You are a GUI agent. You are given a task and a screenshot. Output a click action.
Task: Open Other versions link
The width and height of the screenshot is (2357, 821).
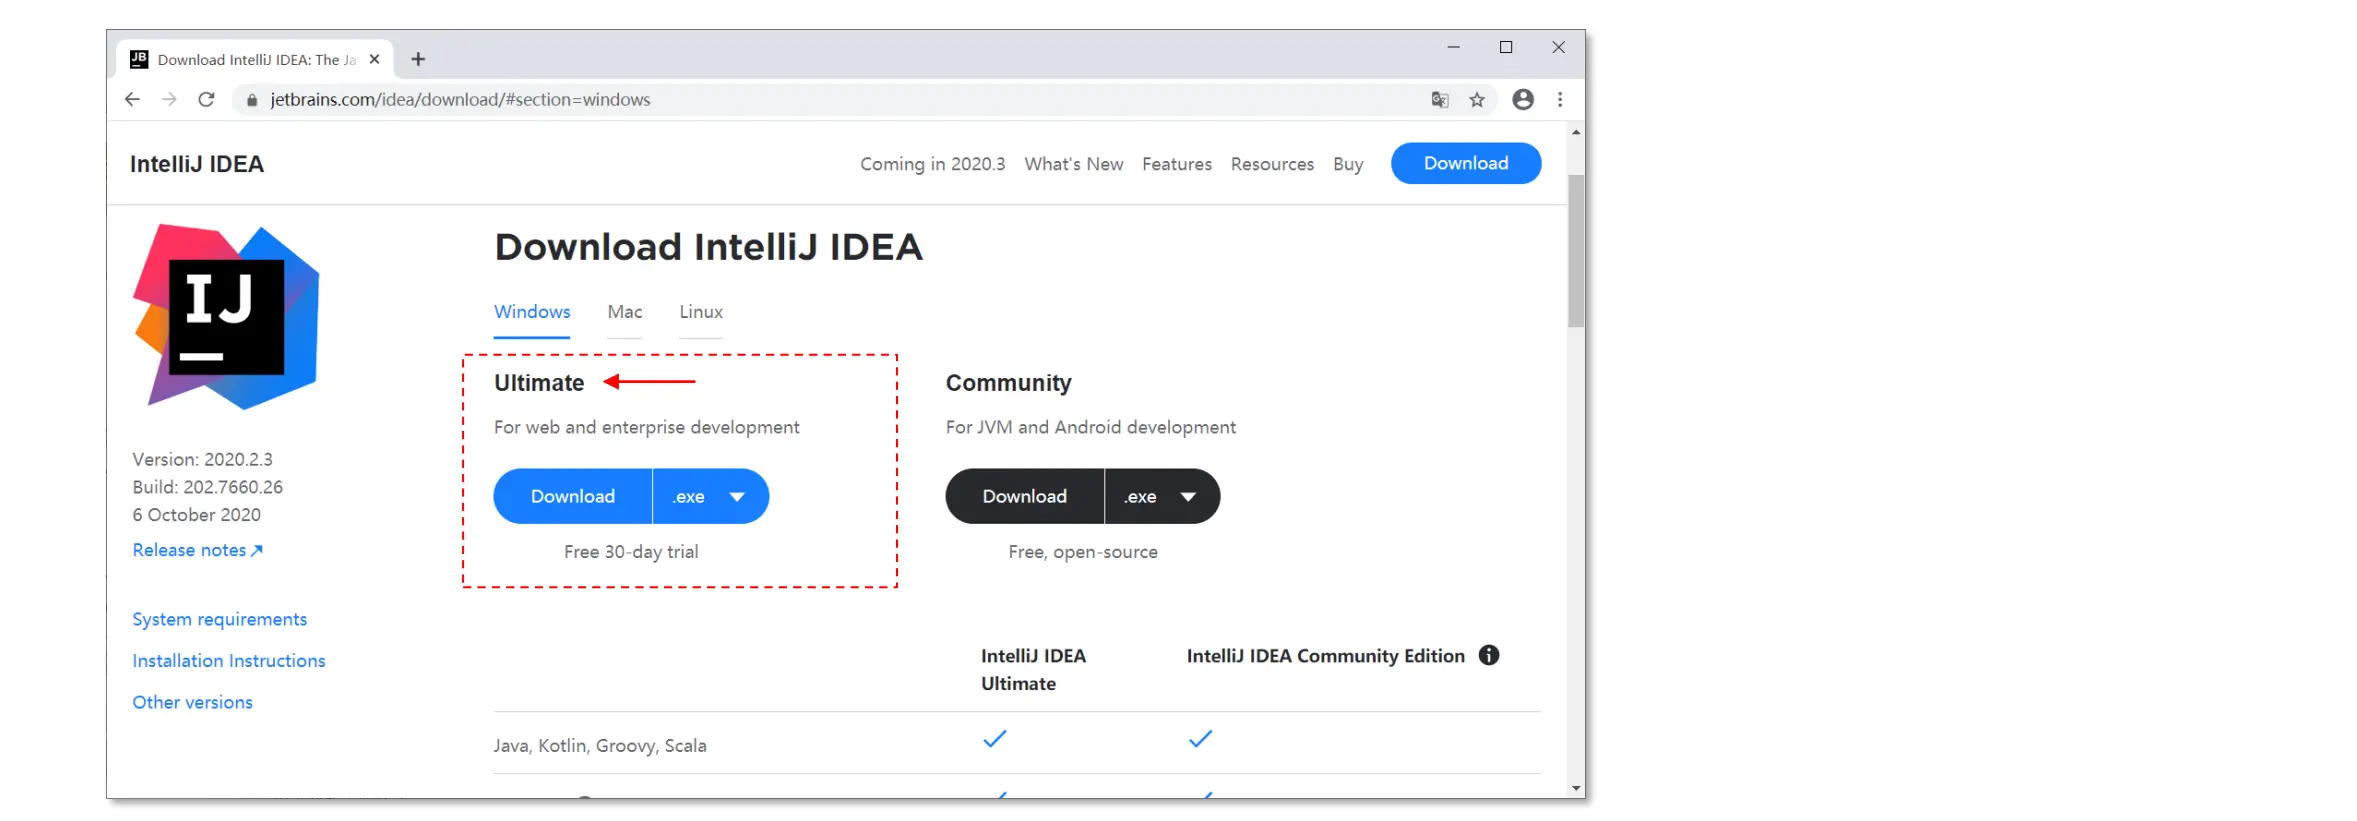tap(193, 702)
